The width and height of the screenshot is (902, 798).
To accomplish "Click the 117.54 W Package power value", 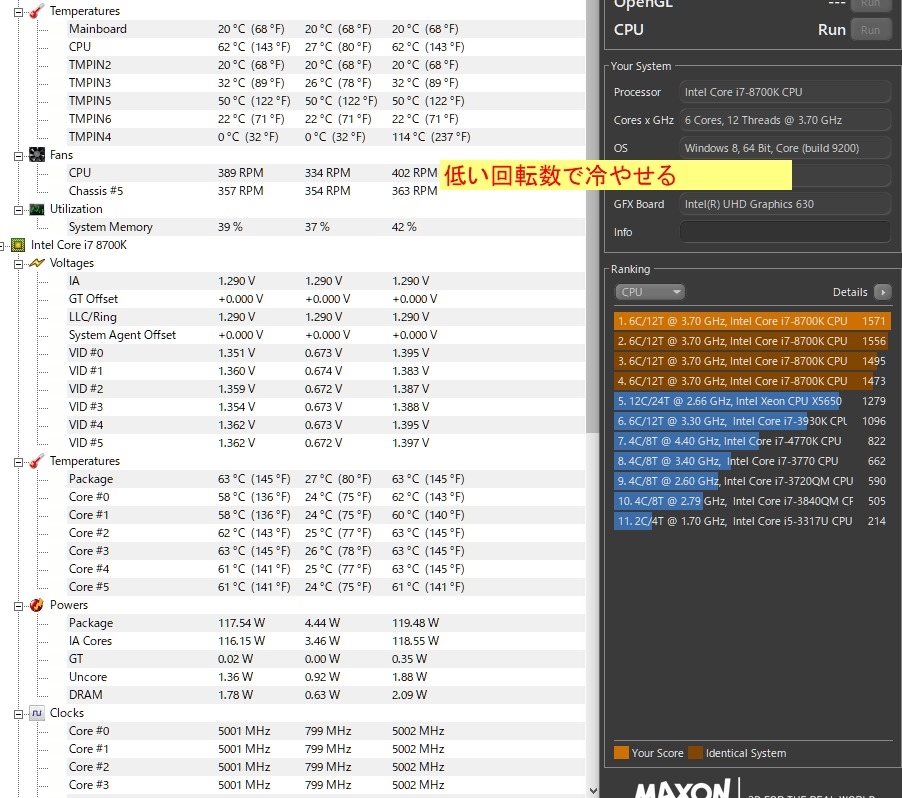I will click(241, 623).
